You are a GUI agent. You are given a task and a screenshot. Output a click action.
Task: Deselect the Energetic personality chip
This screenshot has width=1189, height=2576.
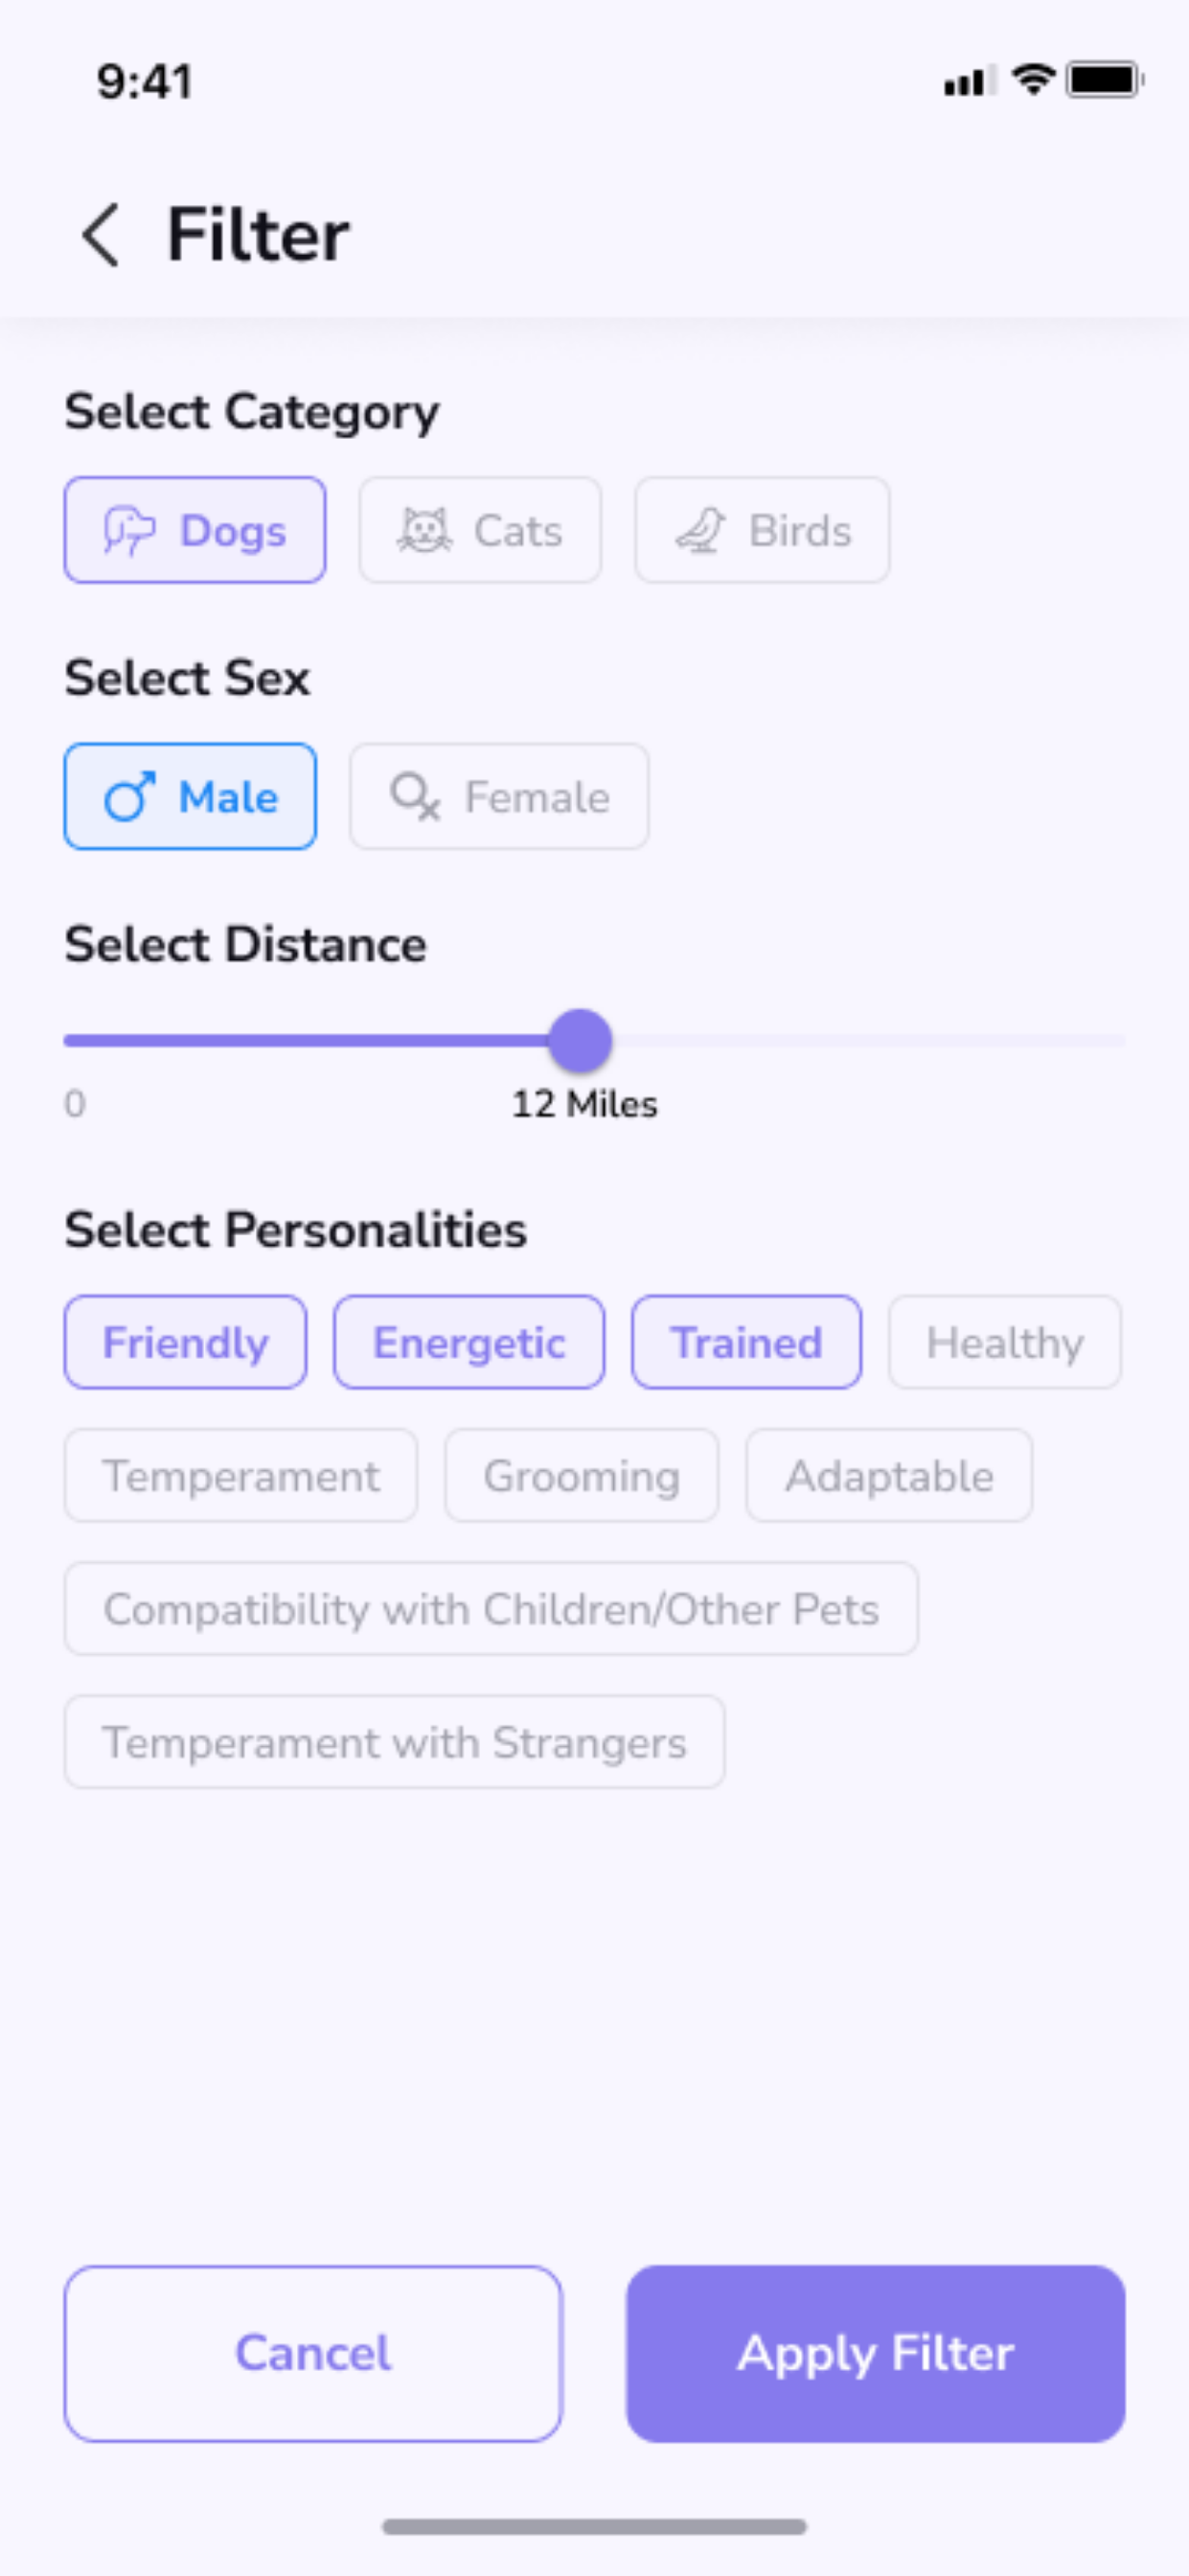pos(469,1342)
